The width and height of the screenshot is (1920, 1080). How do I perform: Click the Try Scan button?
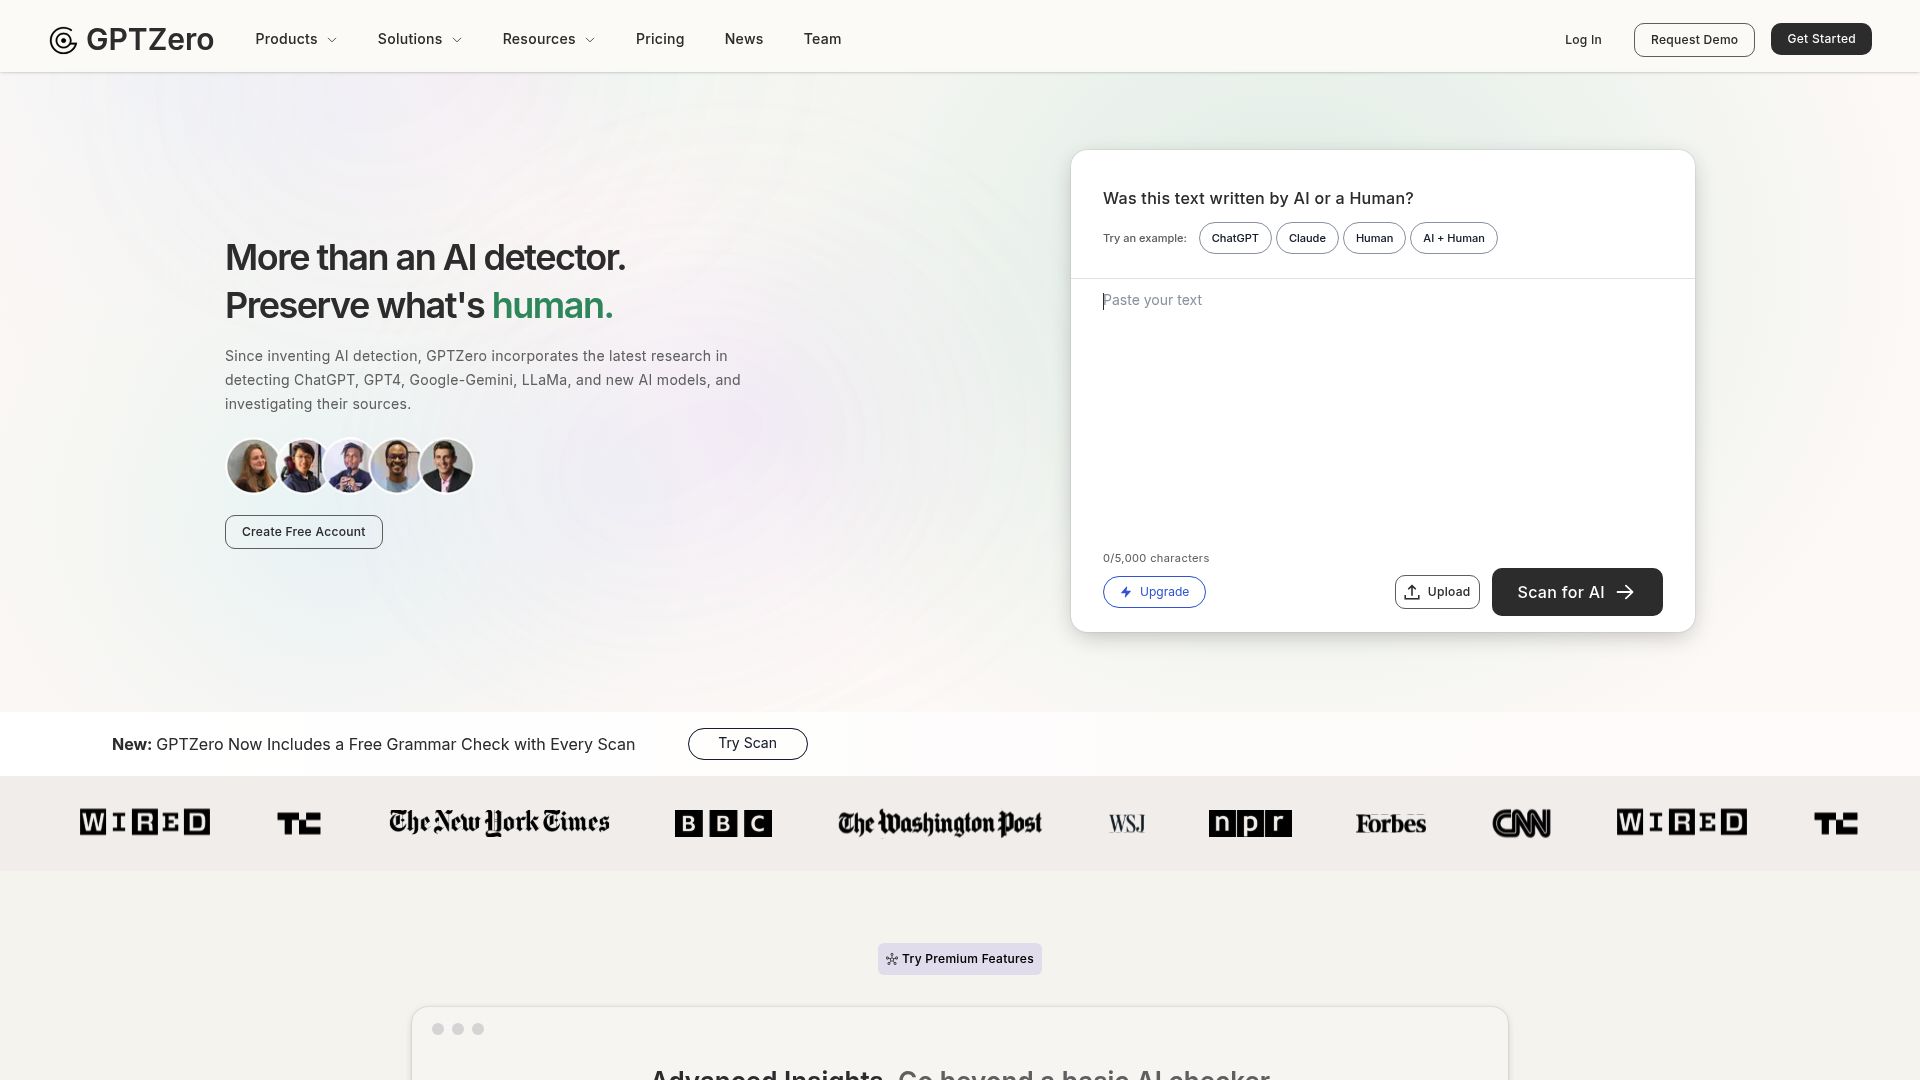747,743
